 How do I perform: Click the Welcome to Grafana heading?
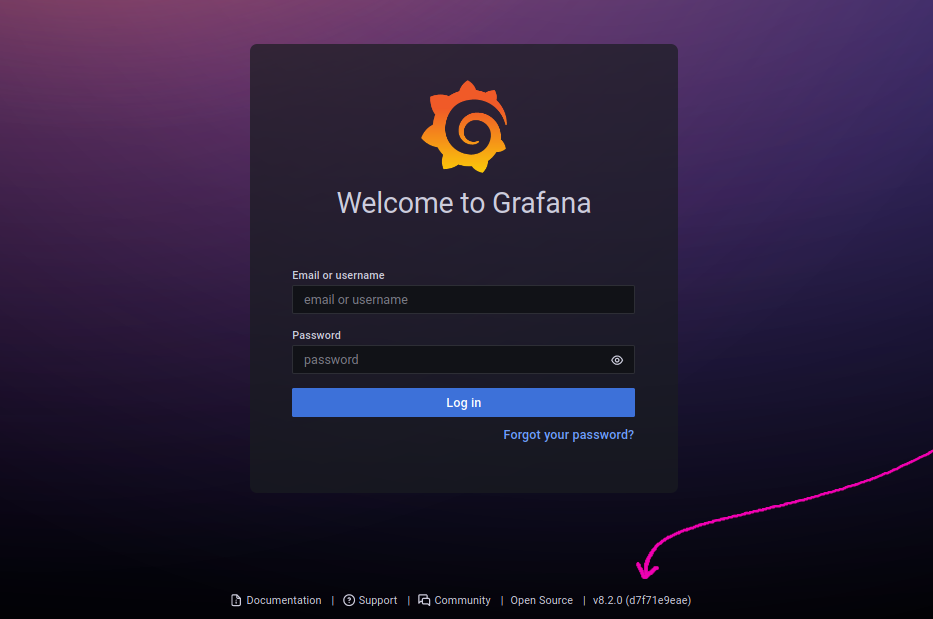coord(464,203)
